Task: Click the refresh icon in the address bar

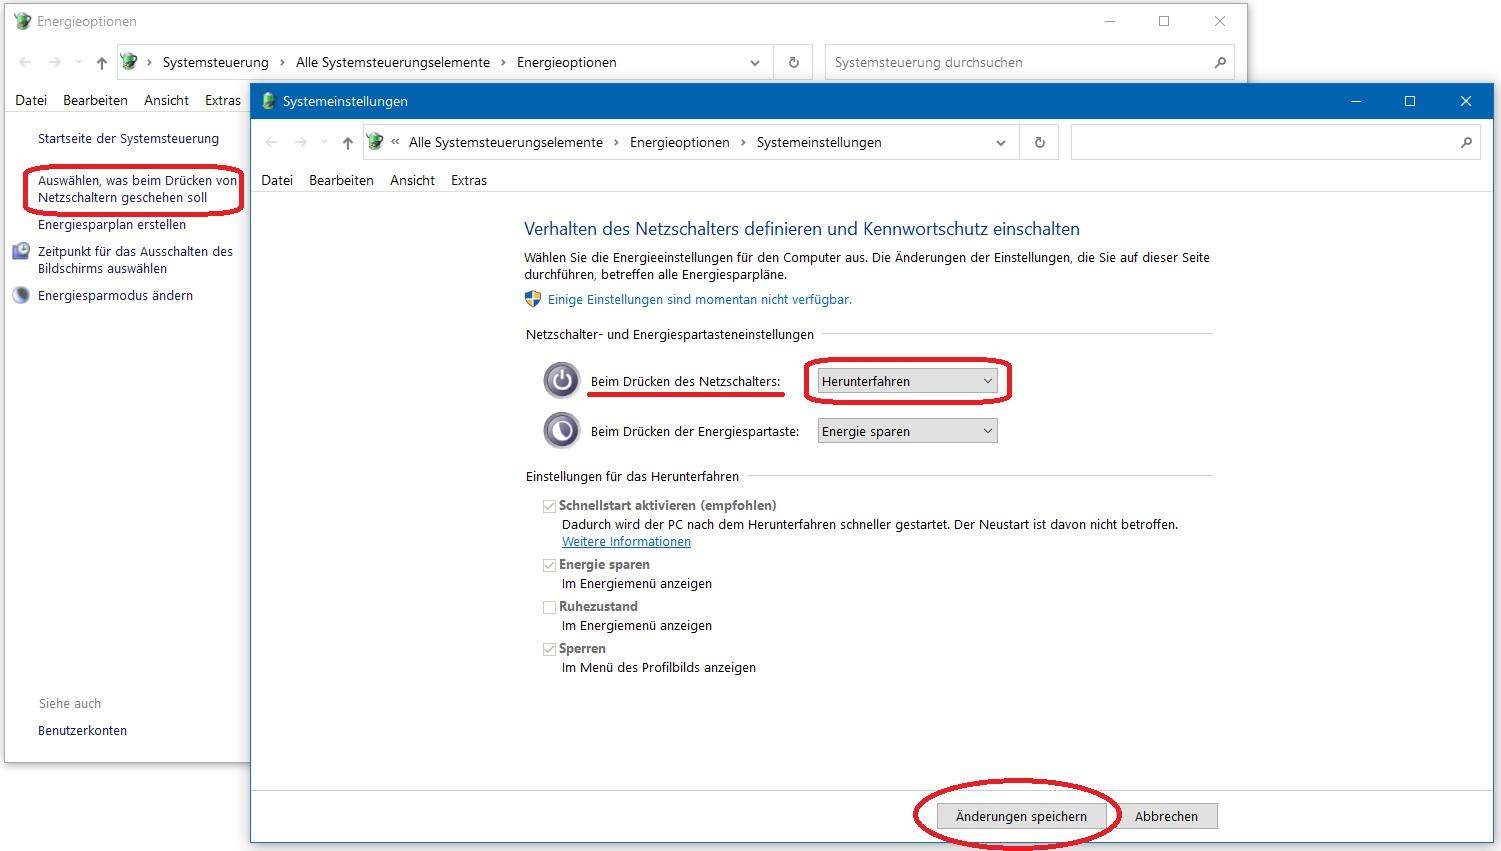Action: coord(1039,142)
